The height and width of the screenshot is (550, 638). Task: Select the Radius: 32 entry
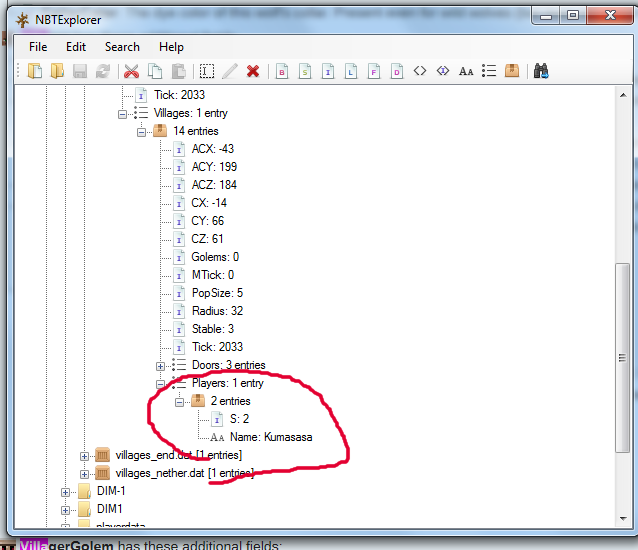(x=217, y=311)
